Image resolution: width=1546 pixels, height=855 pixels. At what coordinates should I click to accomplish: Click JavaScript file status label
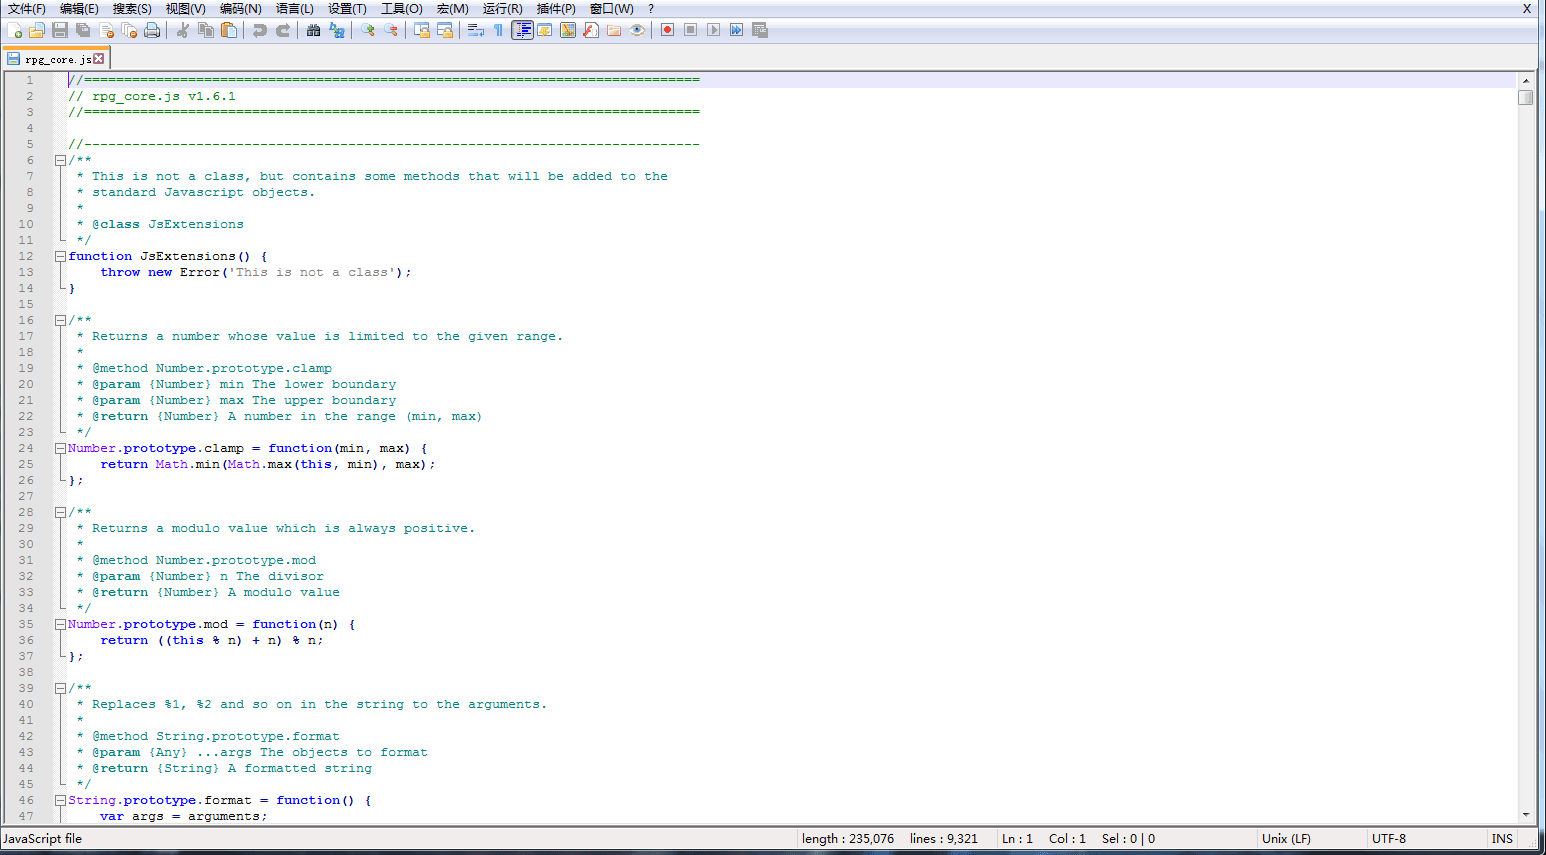click(x=43, y=839)
